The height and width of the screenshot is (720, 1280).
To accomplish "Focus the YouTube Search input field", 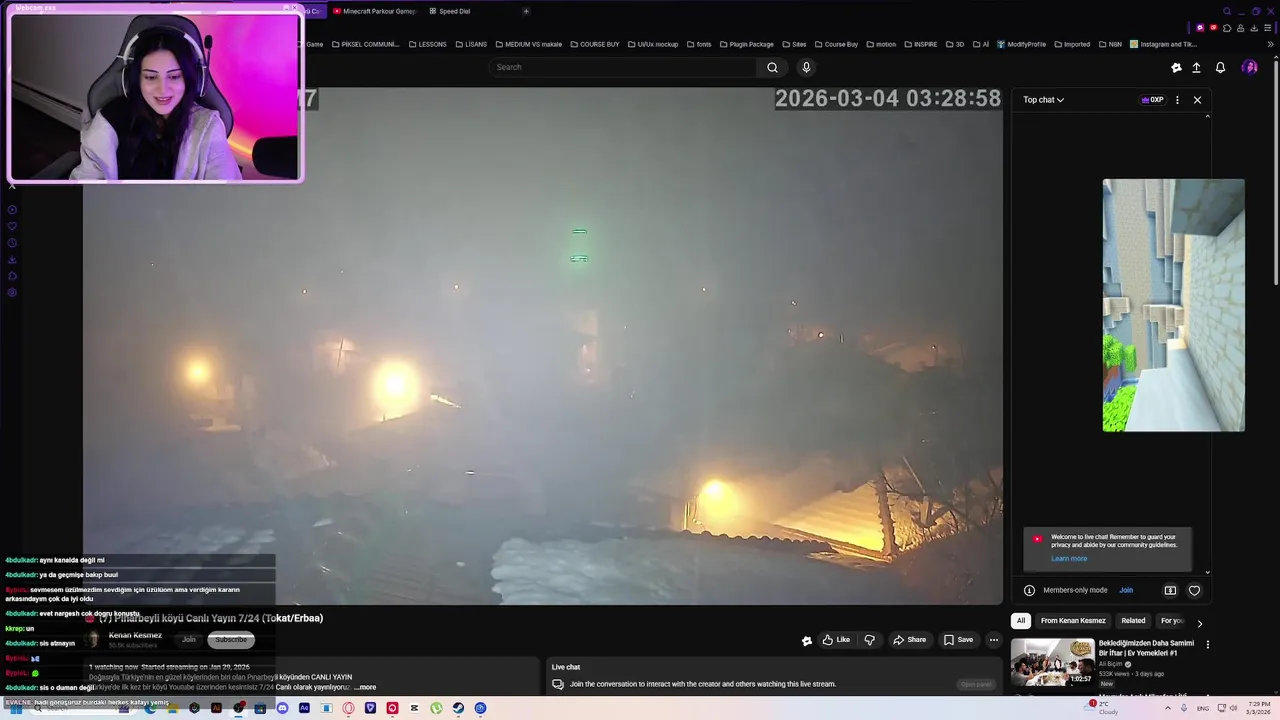I will [x=623, y=67].
